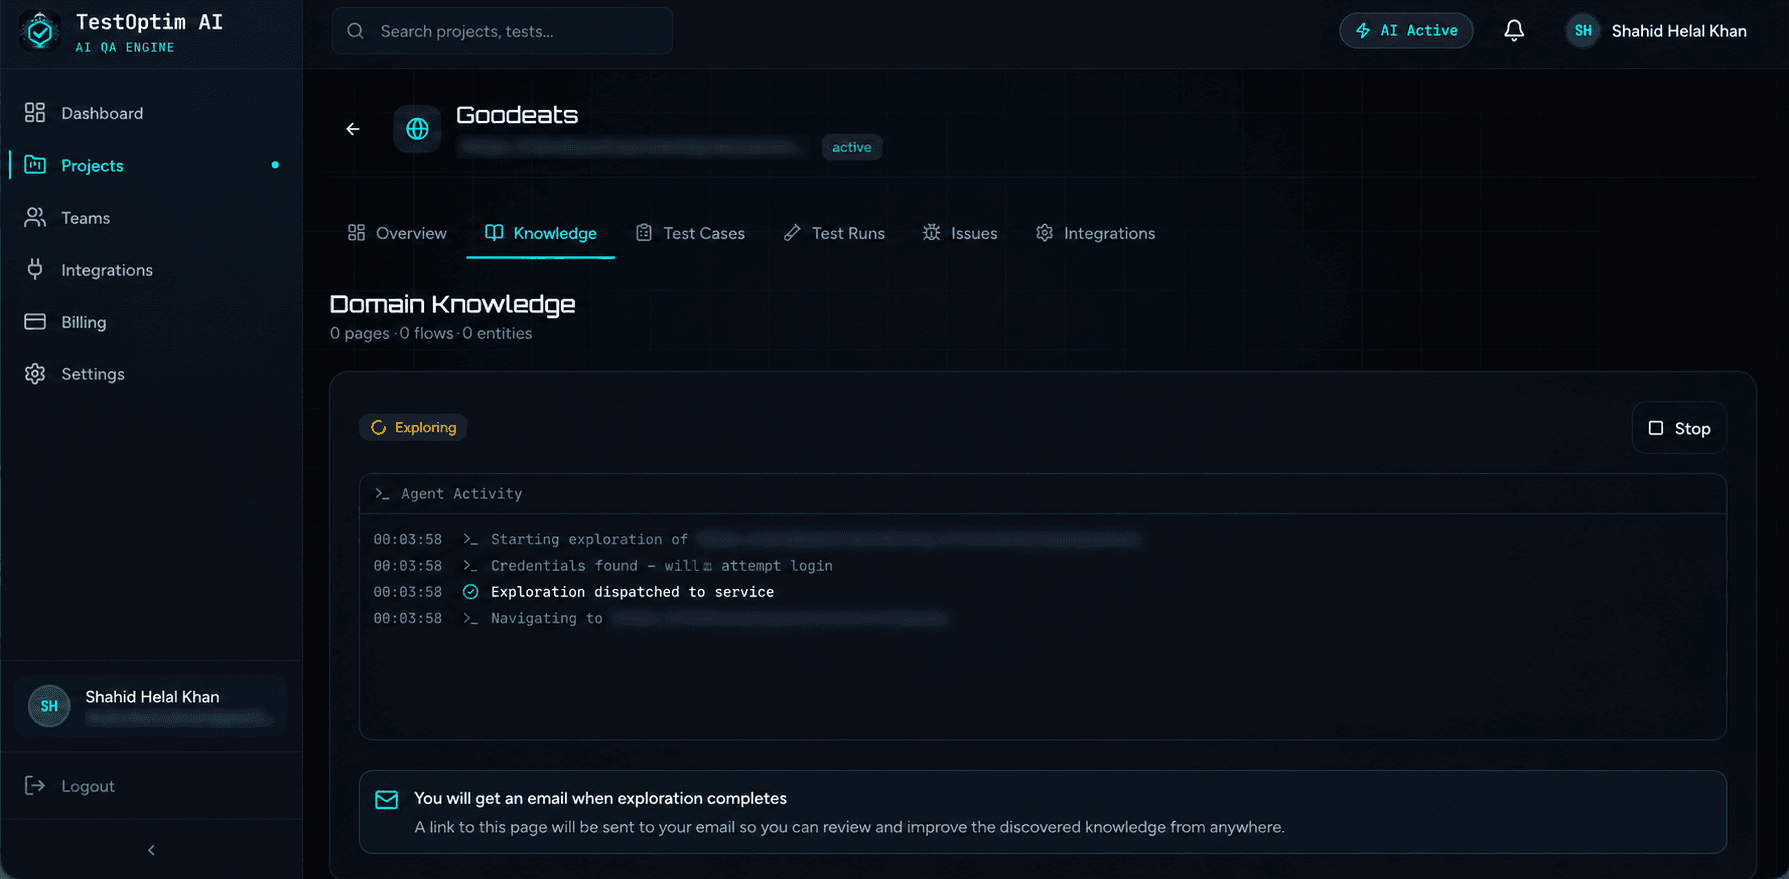Click the Exploring spinner icon

(378, 427)
